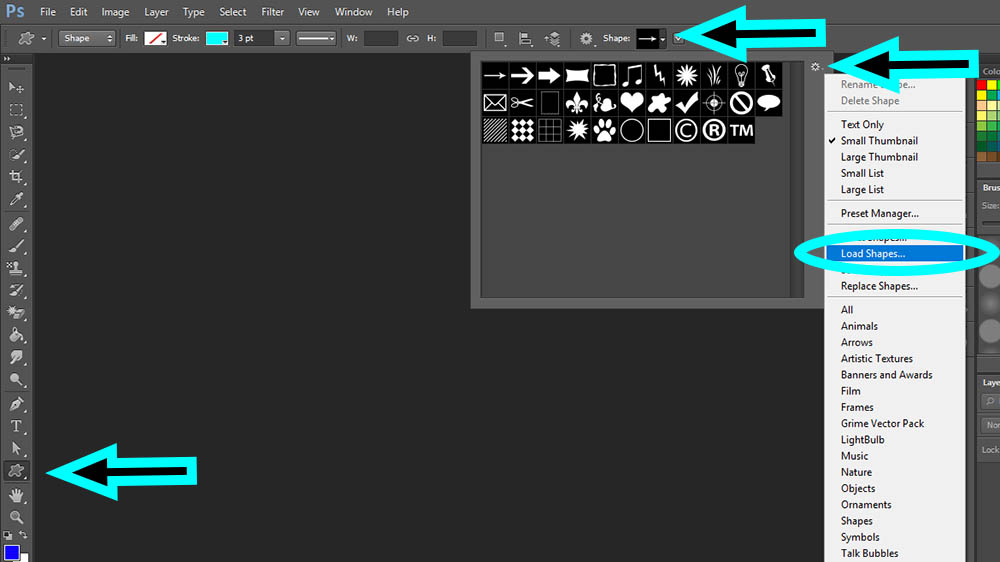Click the cyan Stroke color swatch
Viewport: 1000px width, 562px height.
point(217,38)
